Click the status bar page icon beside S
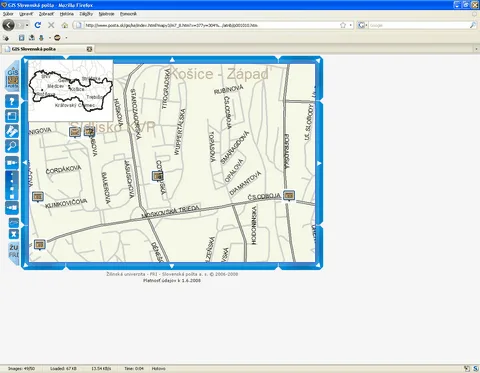480x373 pixels. click(x=467, y=369)
